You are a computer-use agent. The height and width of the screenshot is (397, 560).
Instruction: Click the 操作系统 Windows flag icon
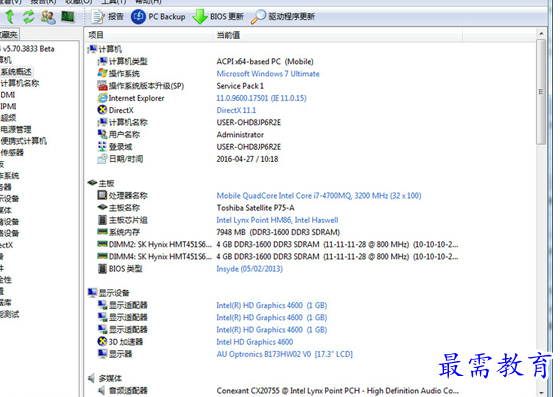click(x=102, y=73)
